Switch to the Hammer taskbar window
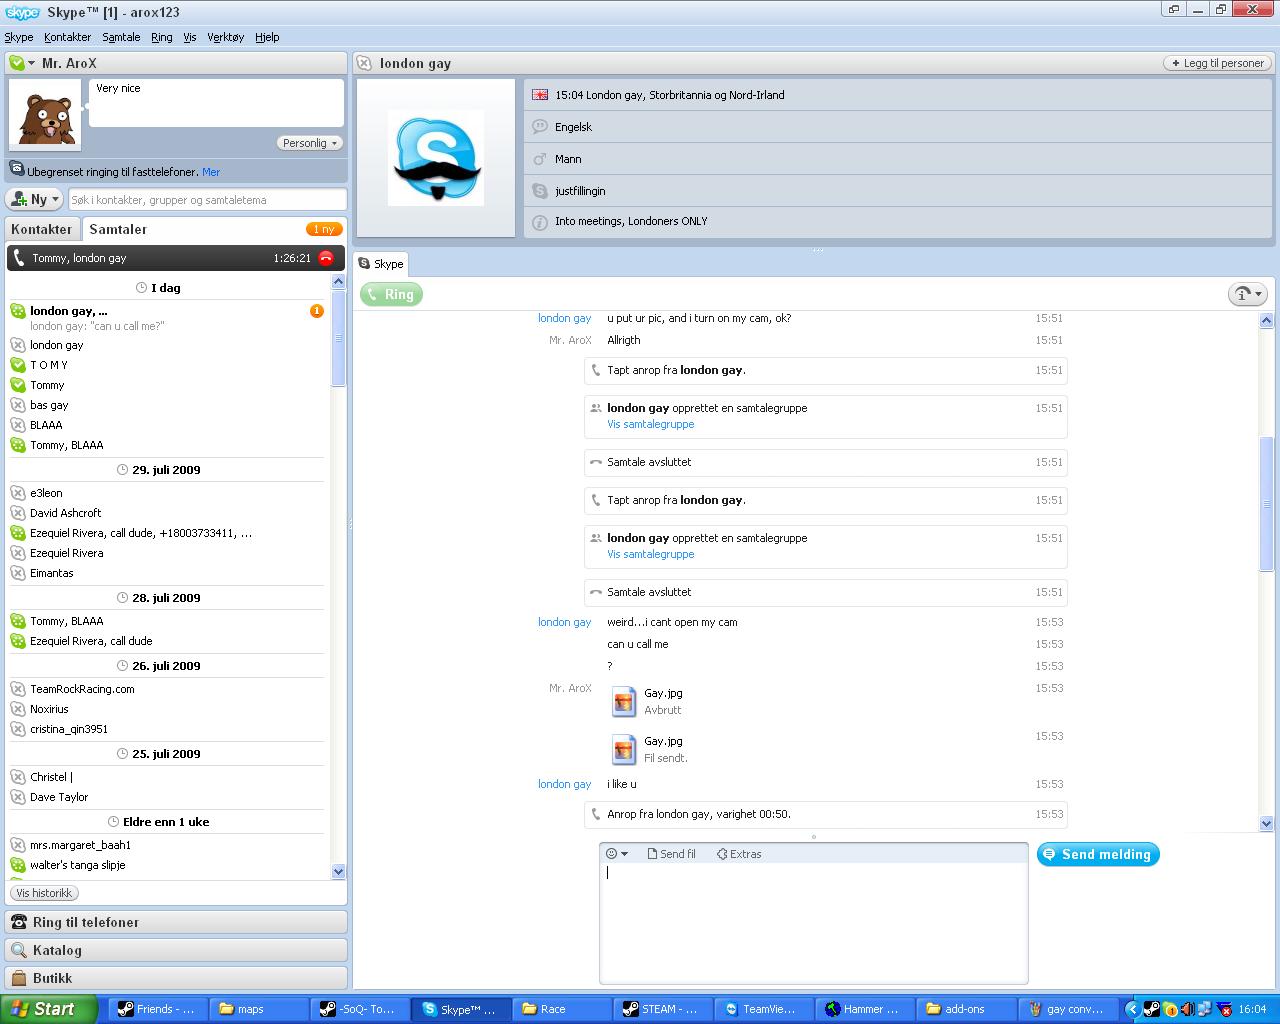The image size is (1280, 1024). coord(864,1009)
